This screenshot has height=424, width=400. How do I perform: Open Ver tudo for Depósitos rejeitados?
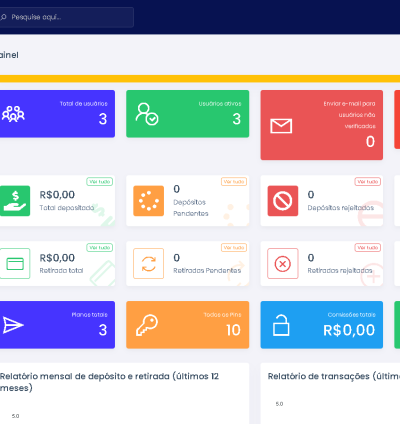(368, 182)
